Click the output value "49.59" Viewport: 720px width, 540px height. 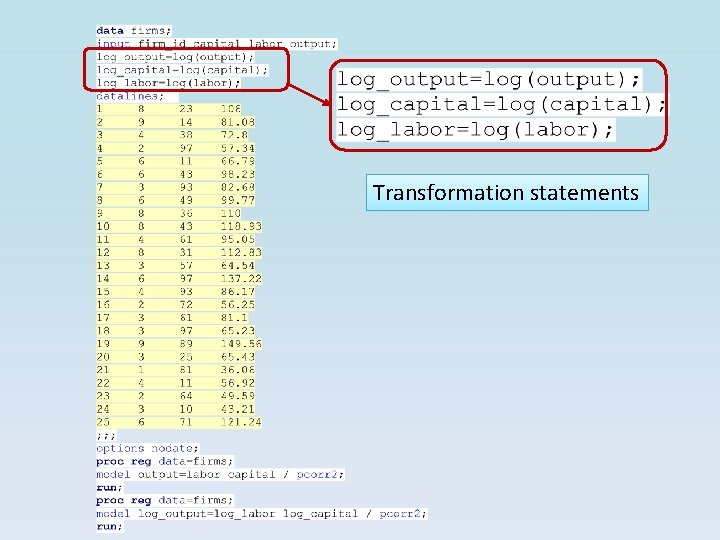[237, 396]
